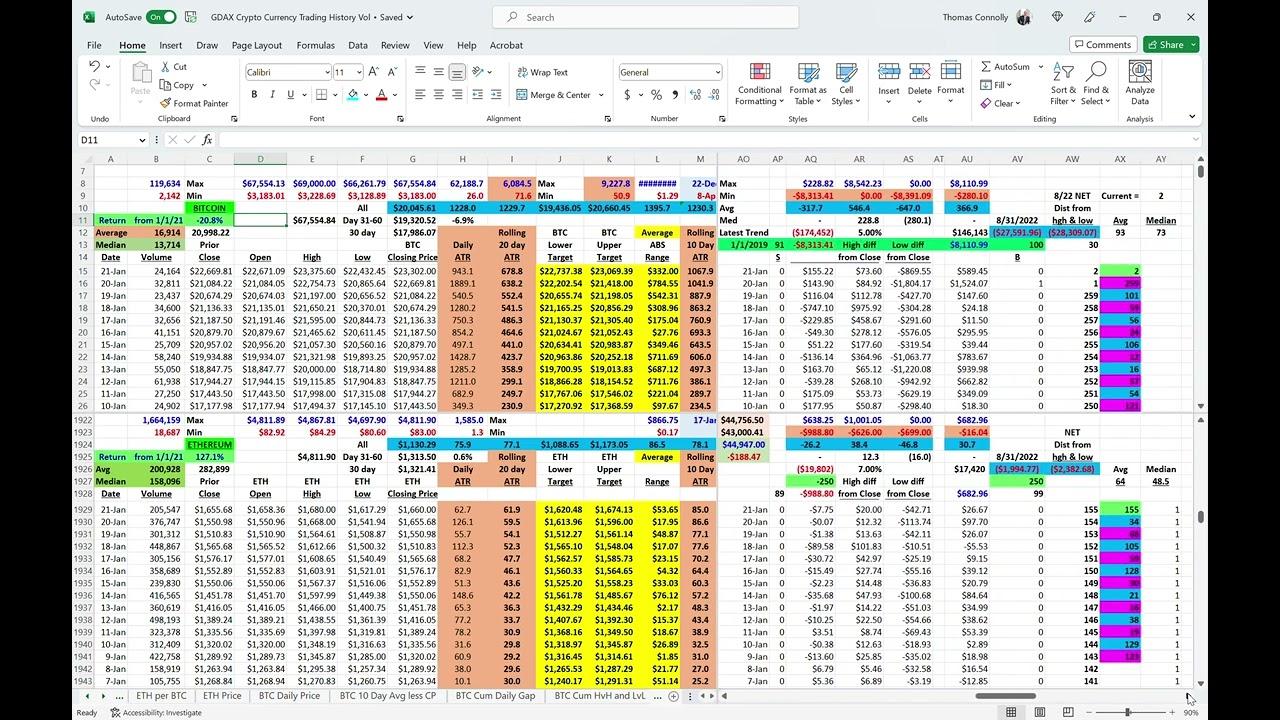The width and height of the screenshot is (1280, 720).
Task: Click the zoom slider in status bar
Action: [x=1127, y=712]
